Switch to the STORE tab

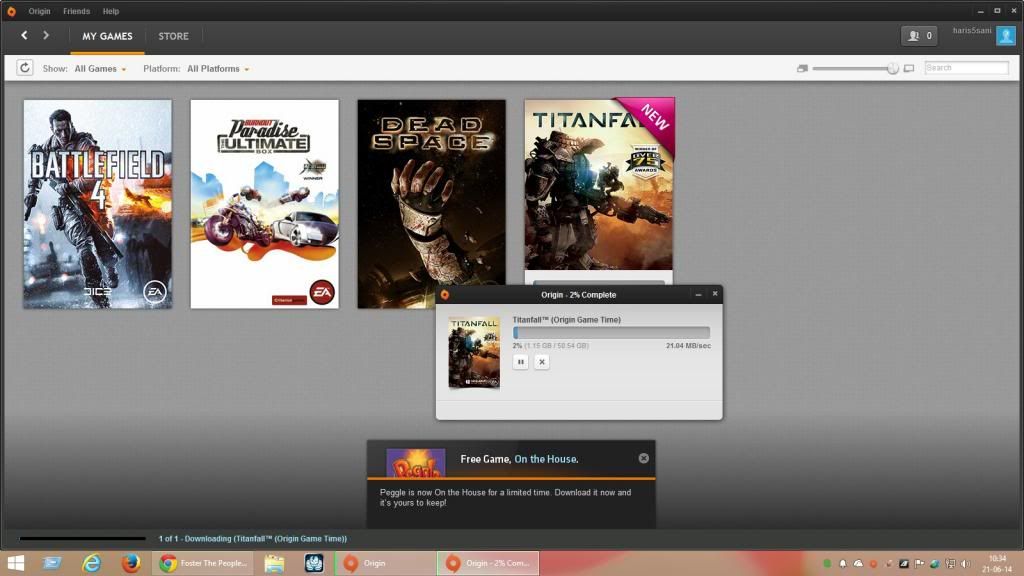pyautogui.click(x=173, y=37)
